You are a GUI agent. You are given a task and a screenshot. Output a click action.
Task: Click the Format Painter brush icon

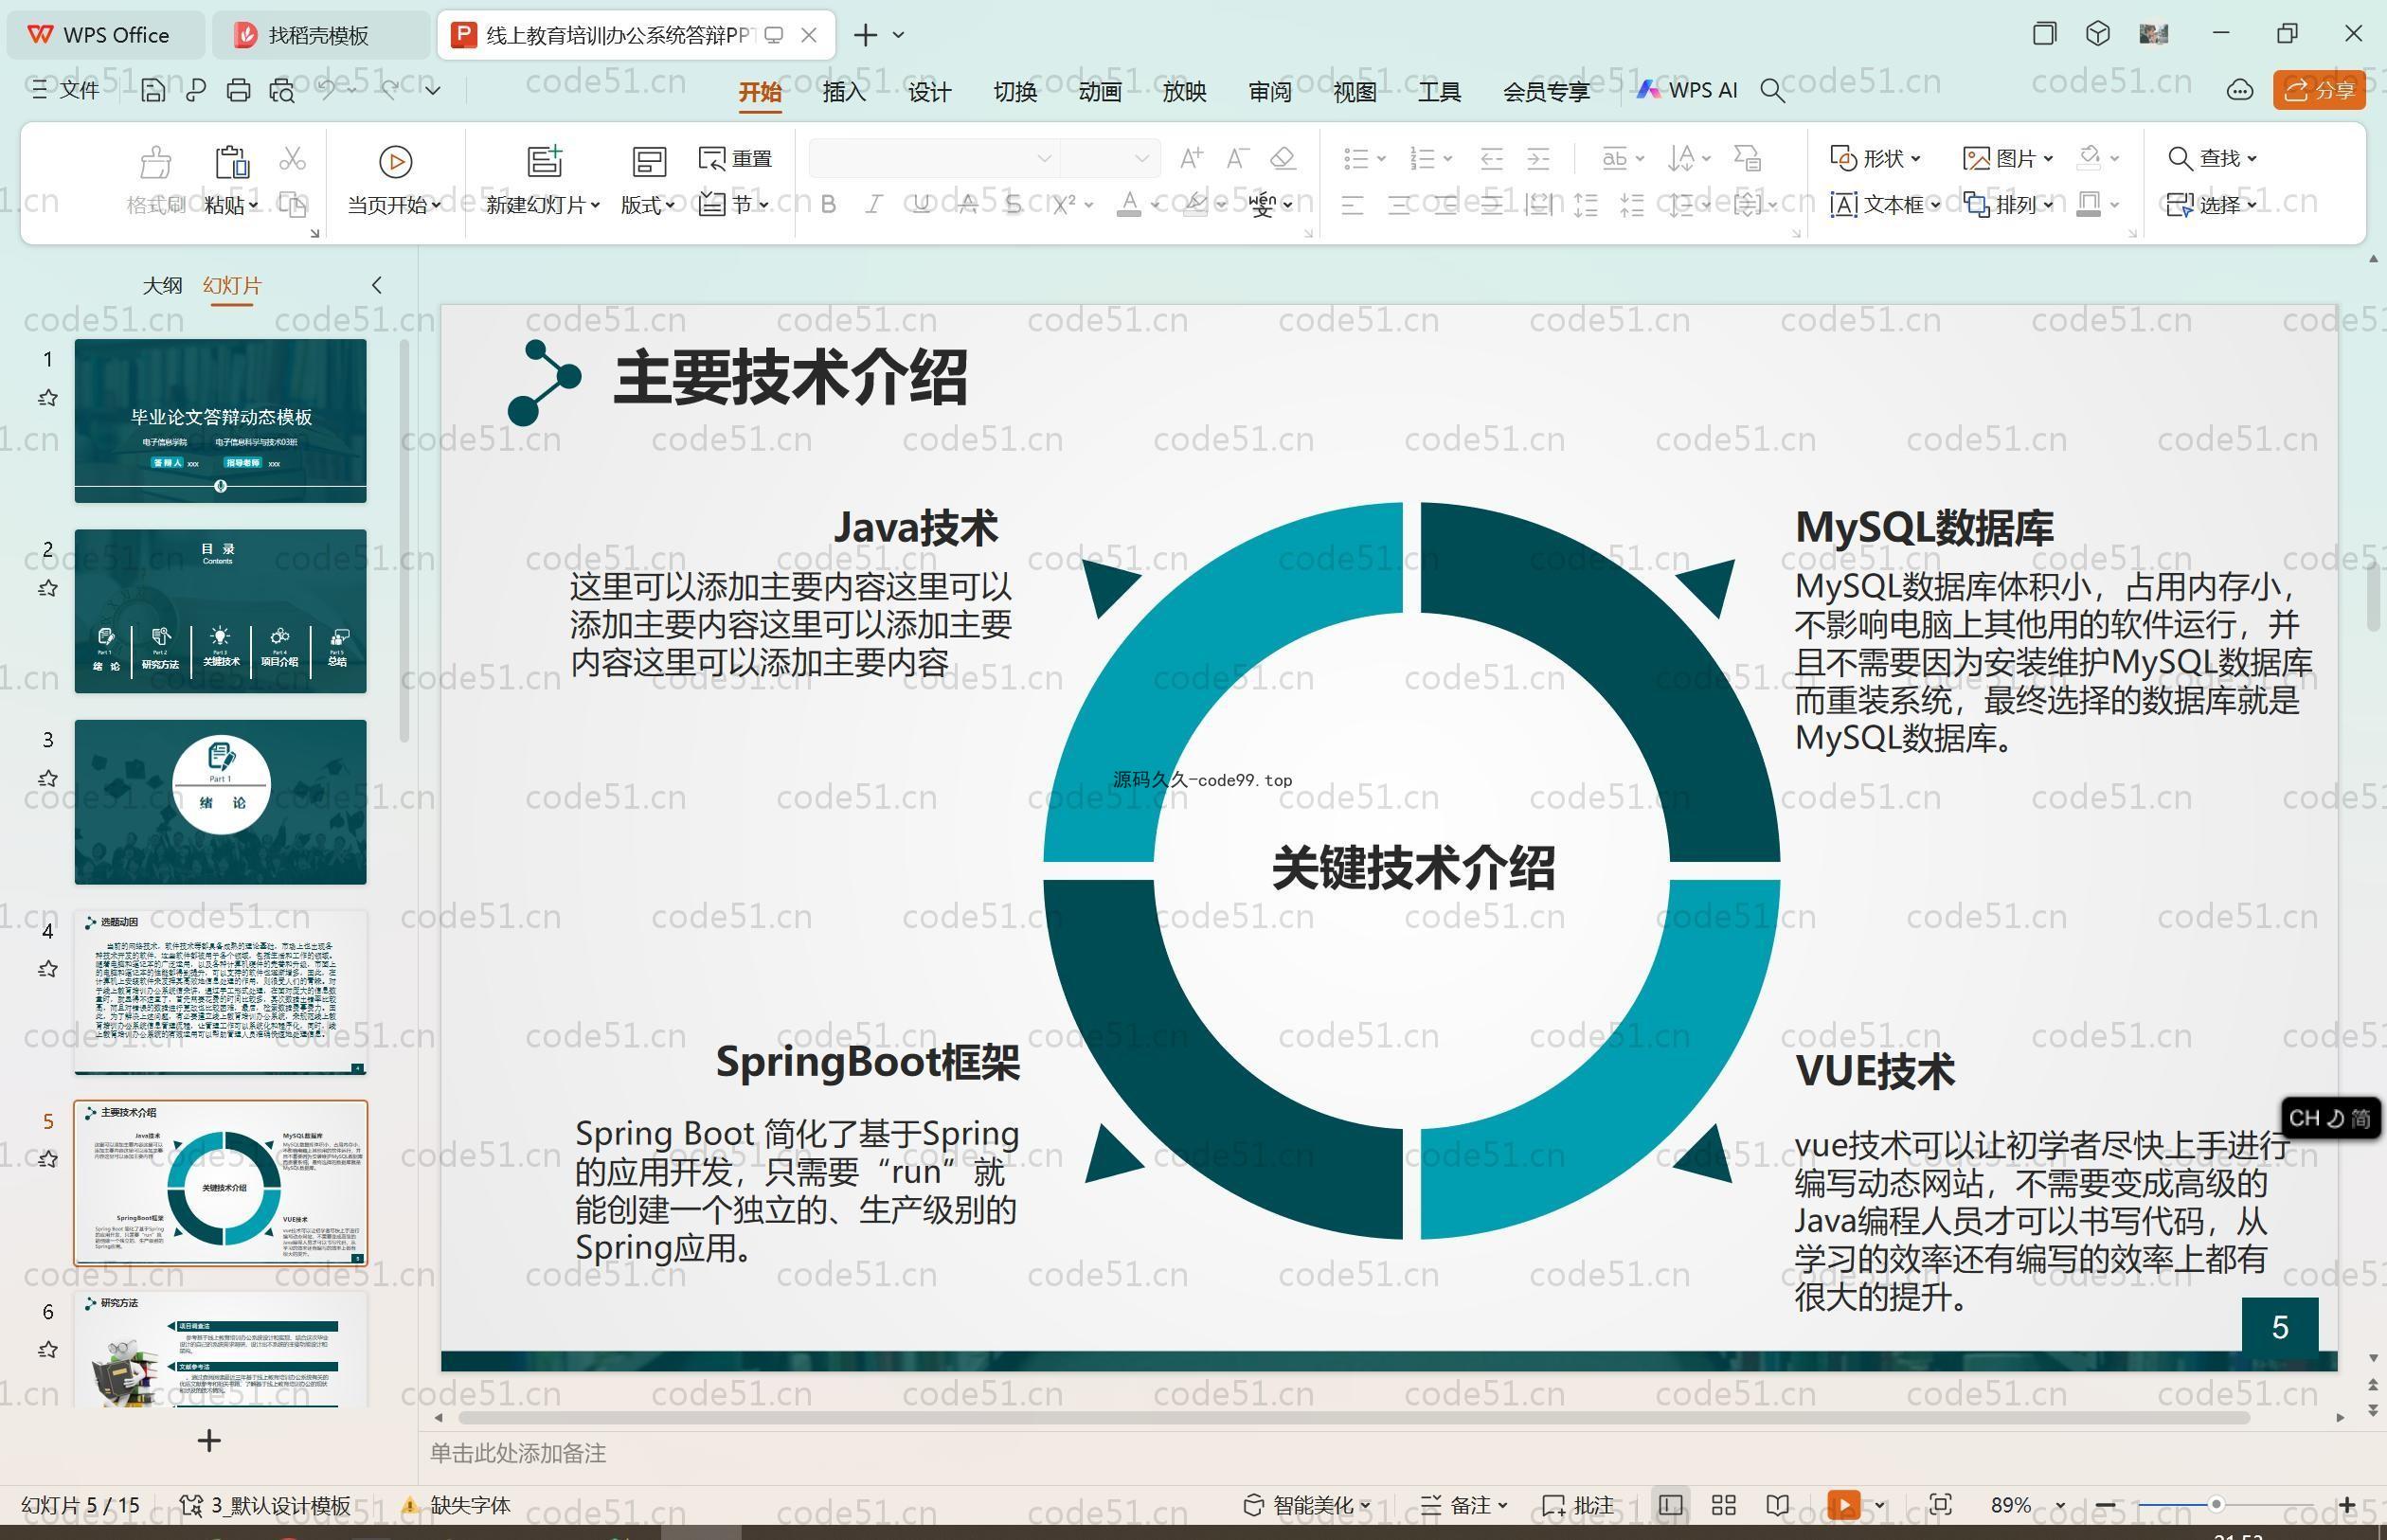pos(155,161)
